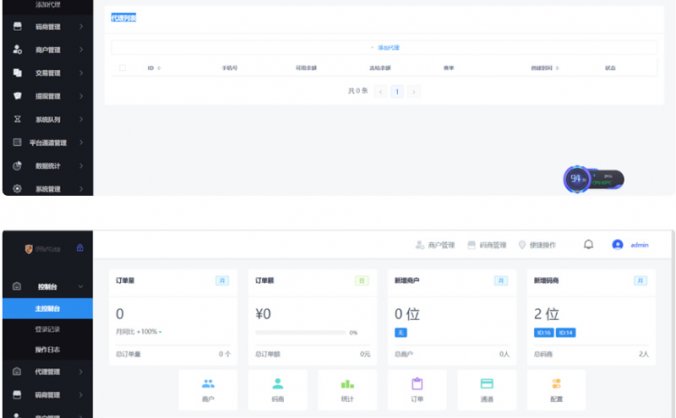
Task: Click the 订单额 progress bar
Action: click(300, 332)
